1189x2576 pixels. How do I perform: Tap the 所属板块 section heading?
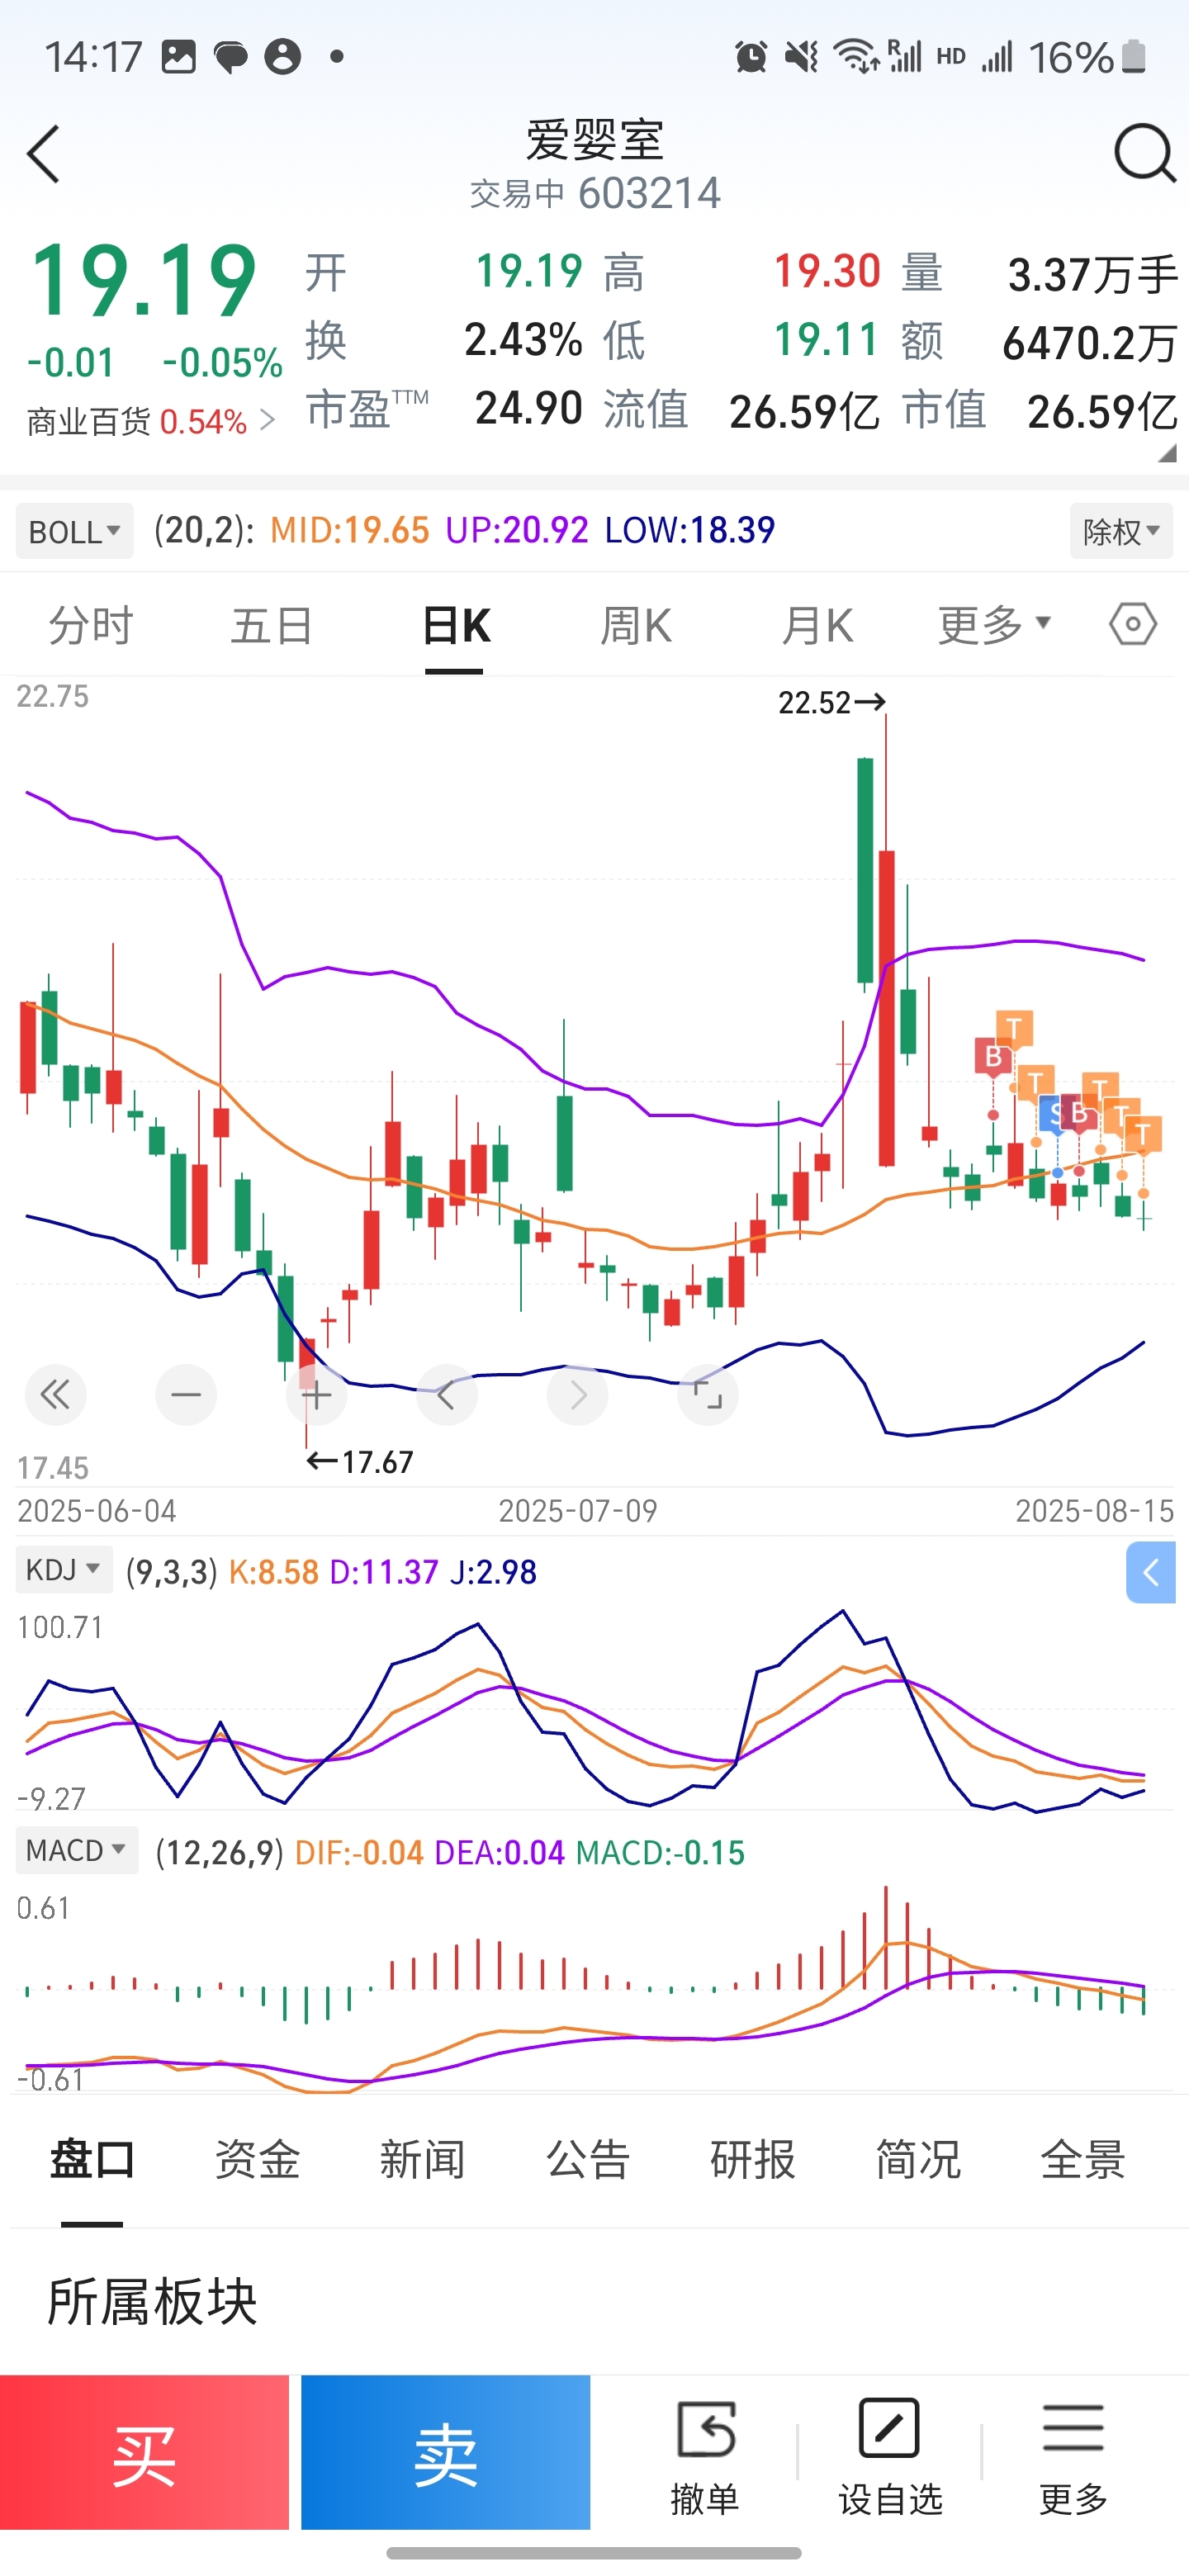coord(152,2302)
